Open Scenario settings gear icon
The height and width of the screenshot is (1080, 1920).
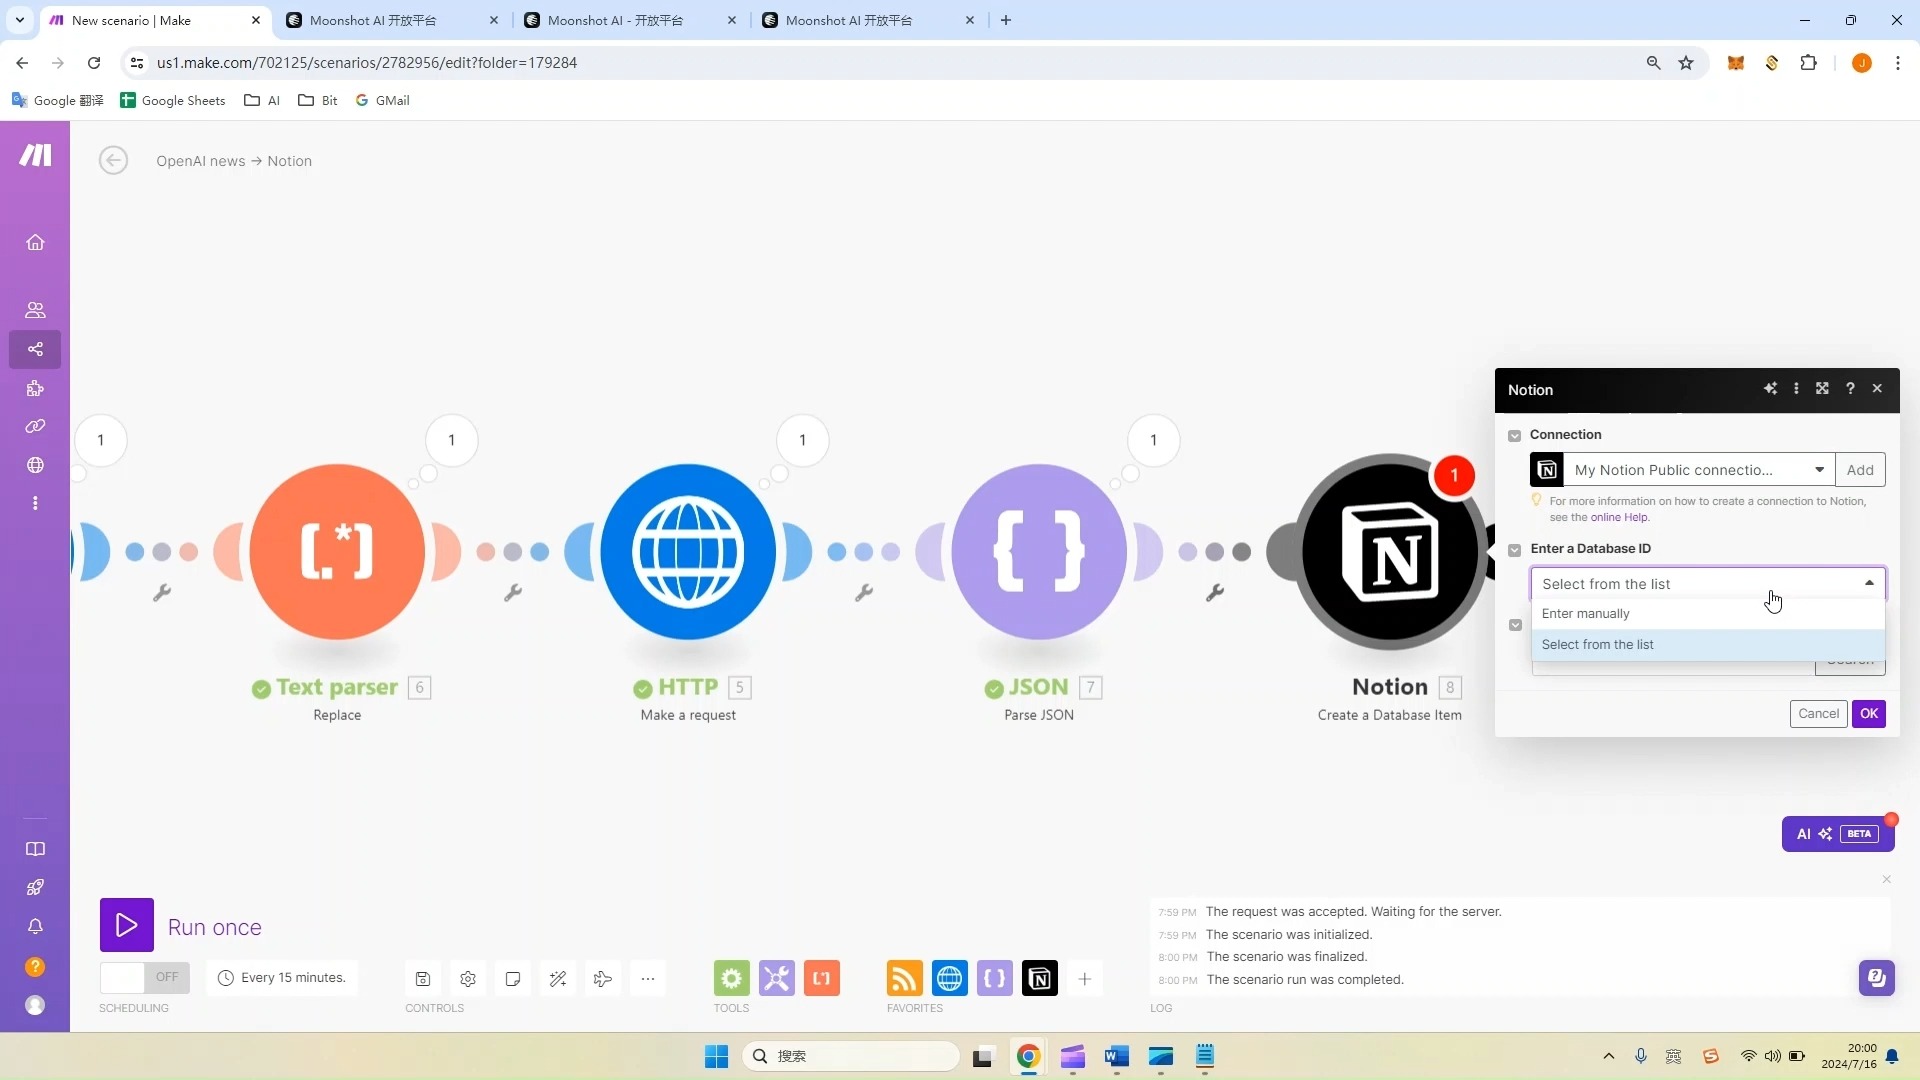coord(468,979)
